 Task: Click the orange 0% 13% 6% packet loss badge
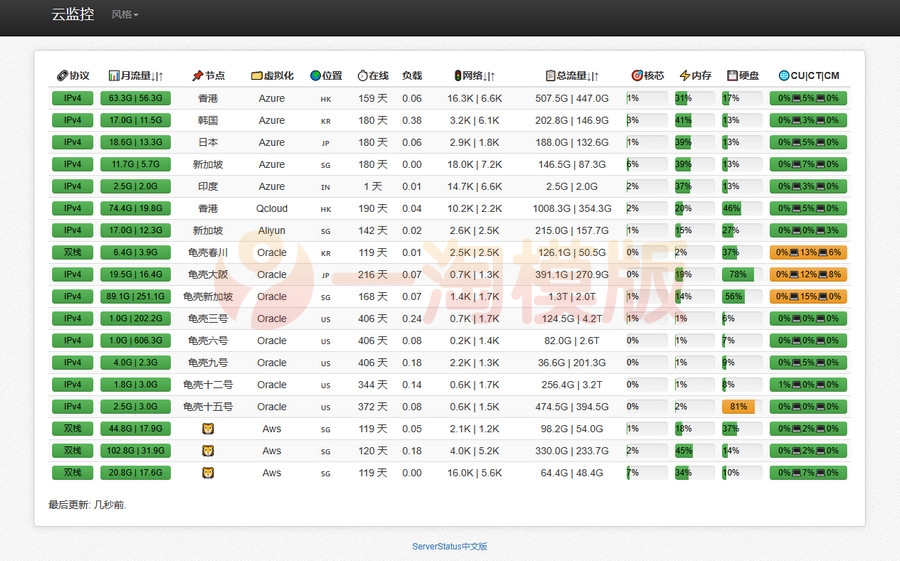coord(808,252)
